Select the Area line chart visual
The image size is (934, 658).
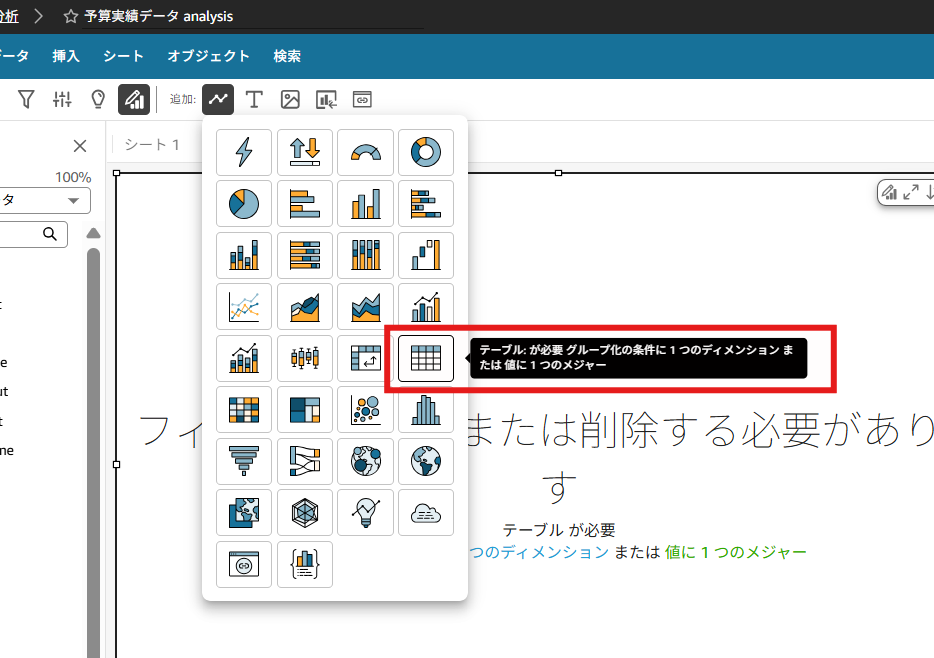point(304,307)
